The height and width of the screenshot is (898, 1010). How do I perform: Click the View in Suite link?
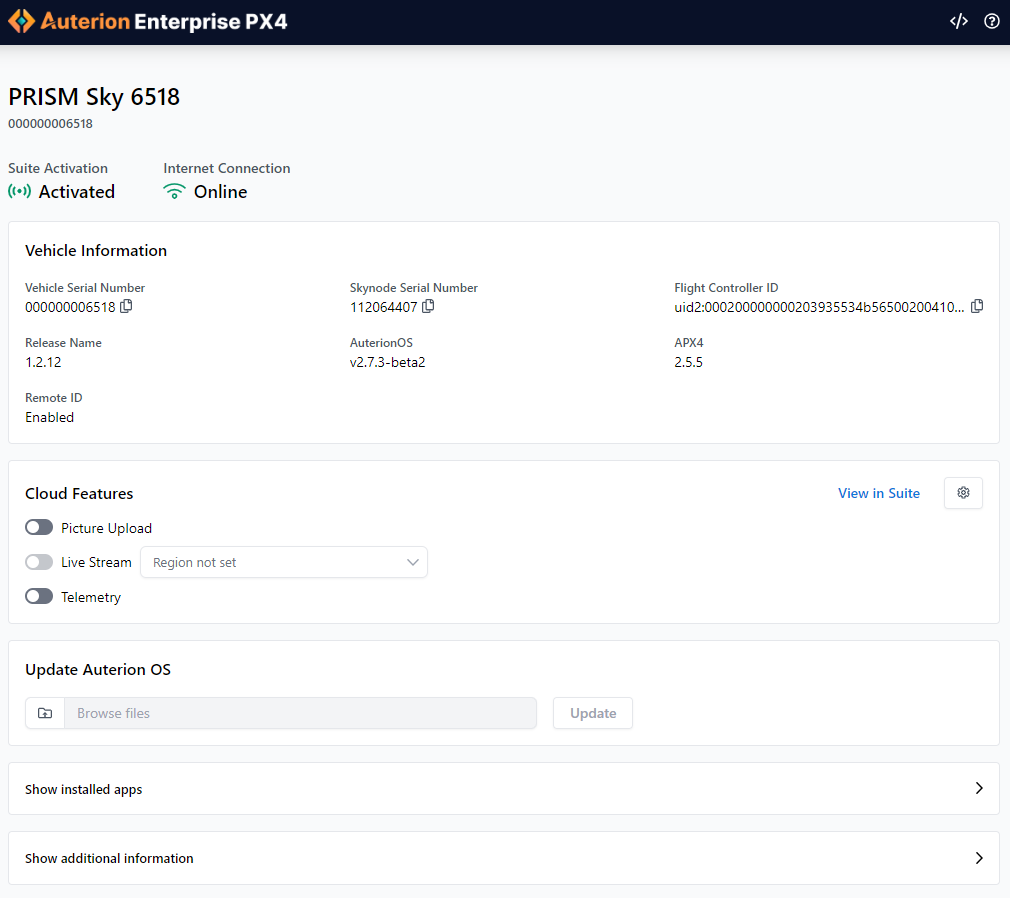pos(878,493)
